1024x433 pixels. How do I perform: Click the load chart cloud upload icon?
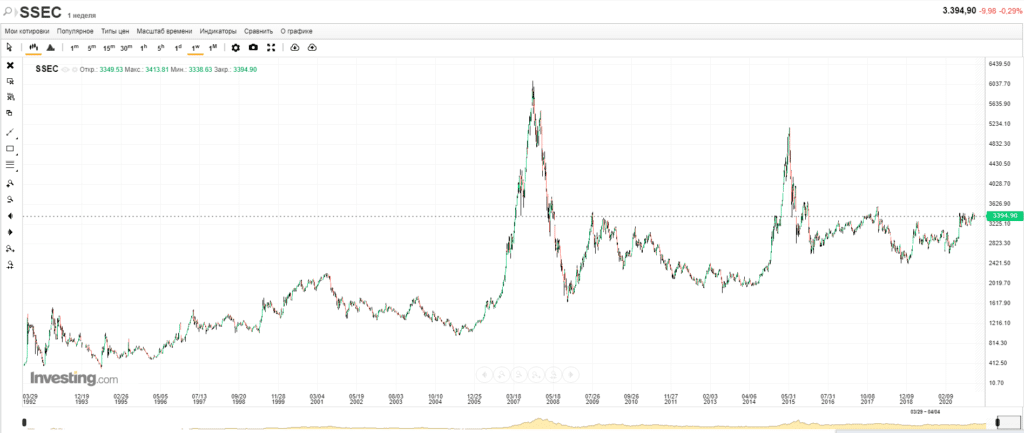tap(312, 47)
